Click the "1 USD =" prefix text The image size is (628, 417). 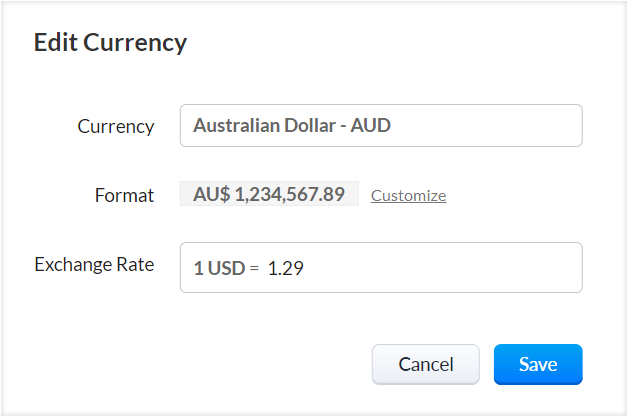pos(226,269)
